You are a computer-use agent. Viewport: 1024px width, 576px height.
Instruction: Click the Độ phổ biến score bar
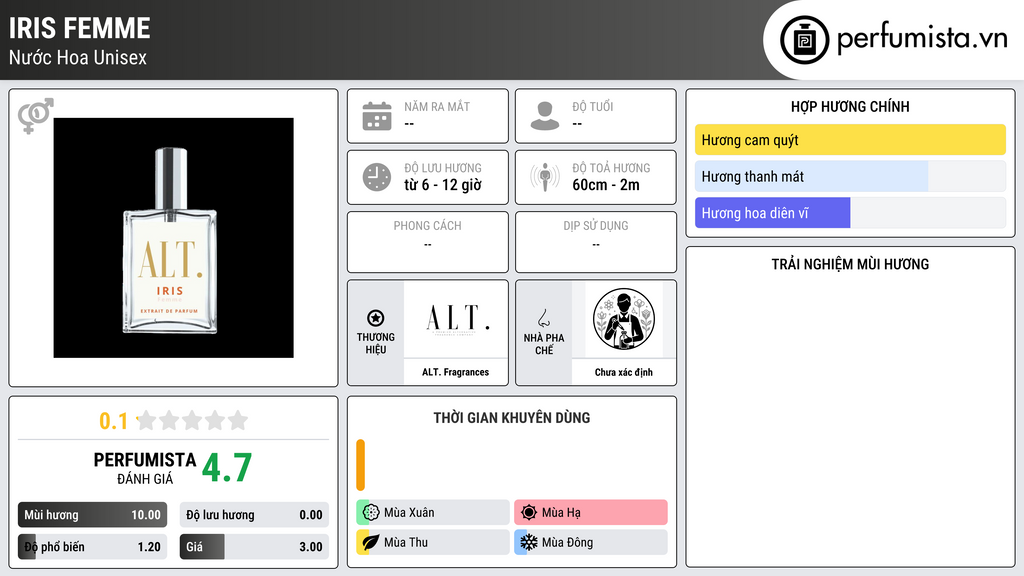[93, 547]
